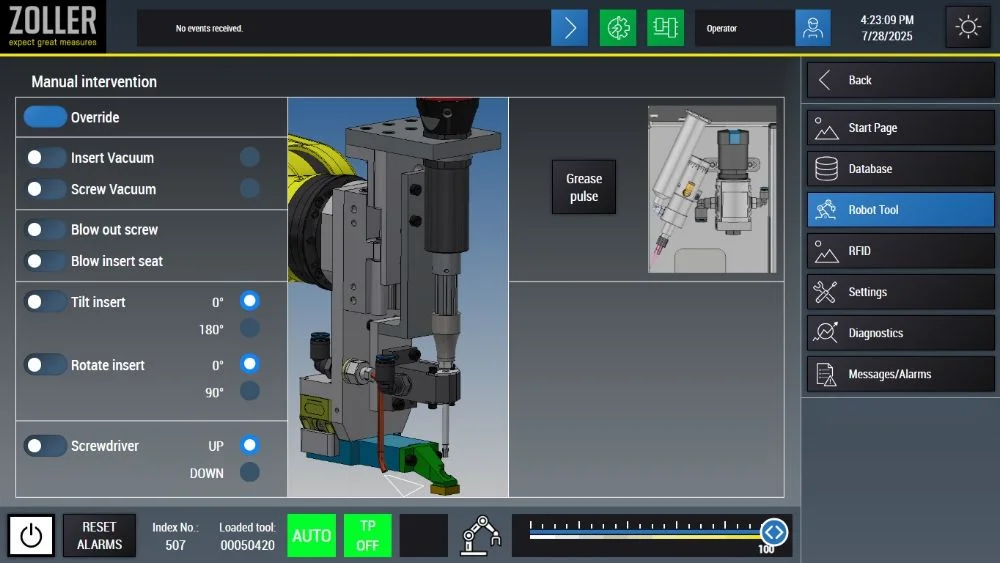The image size is (1000, 563).
Task: Click the green gear cycle icon
Action: point(617,28)
